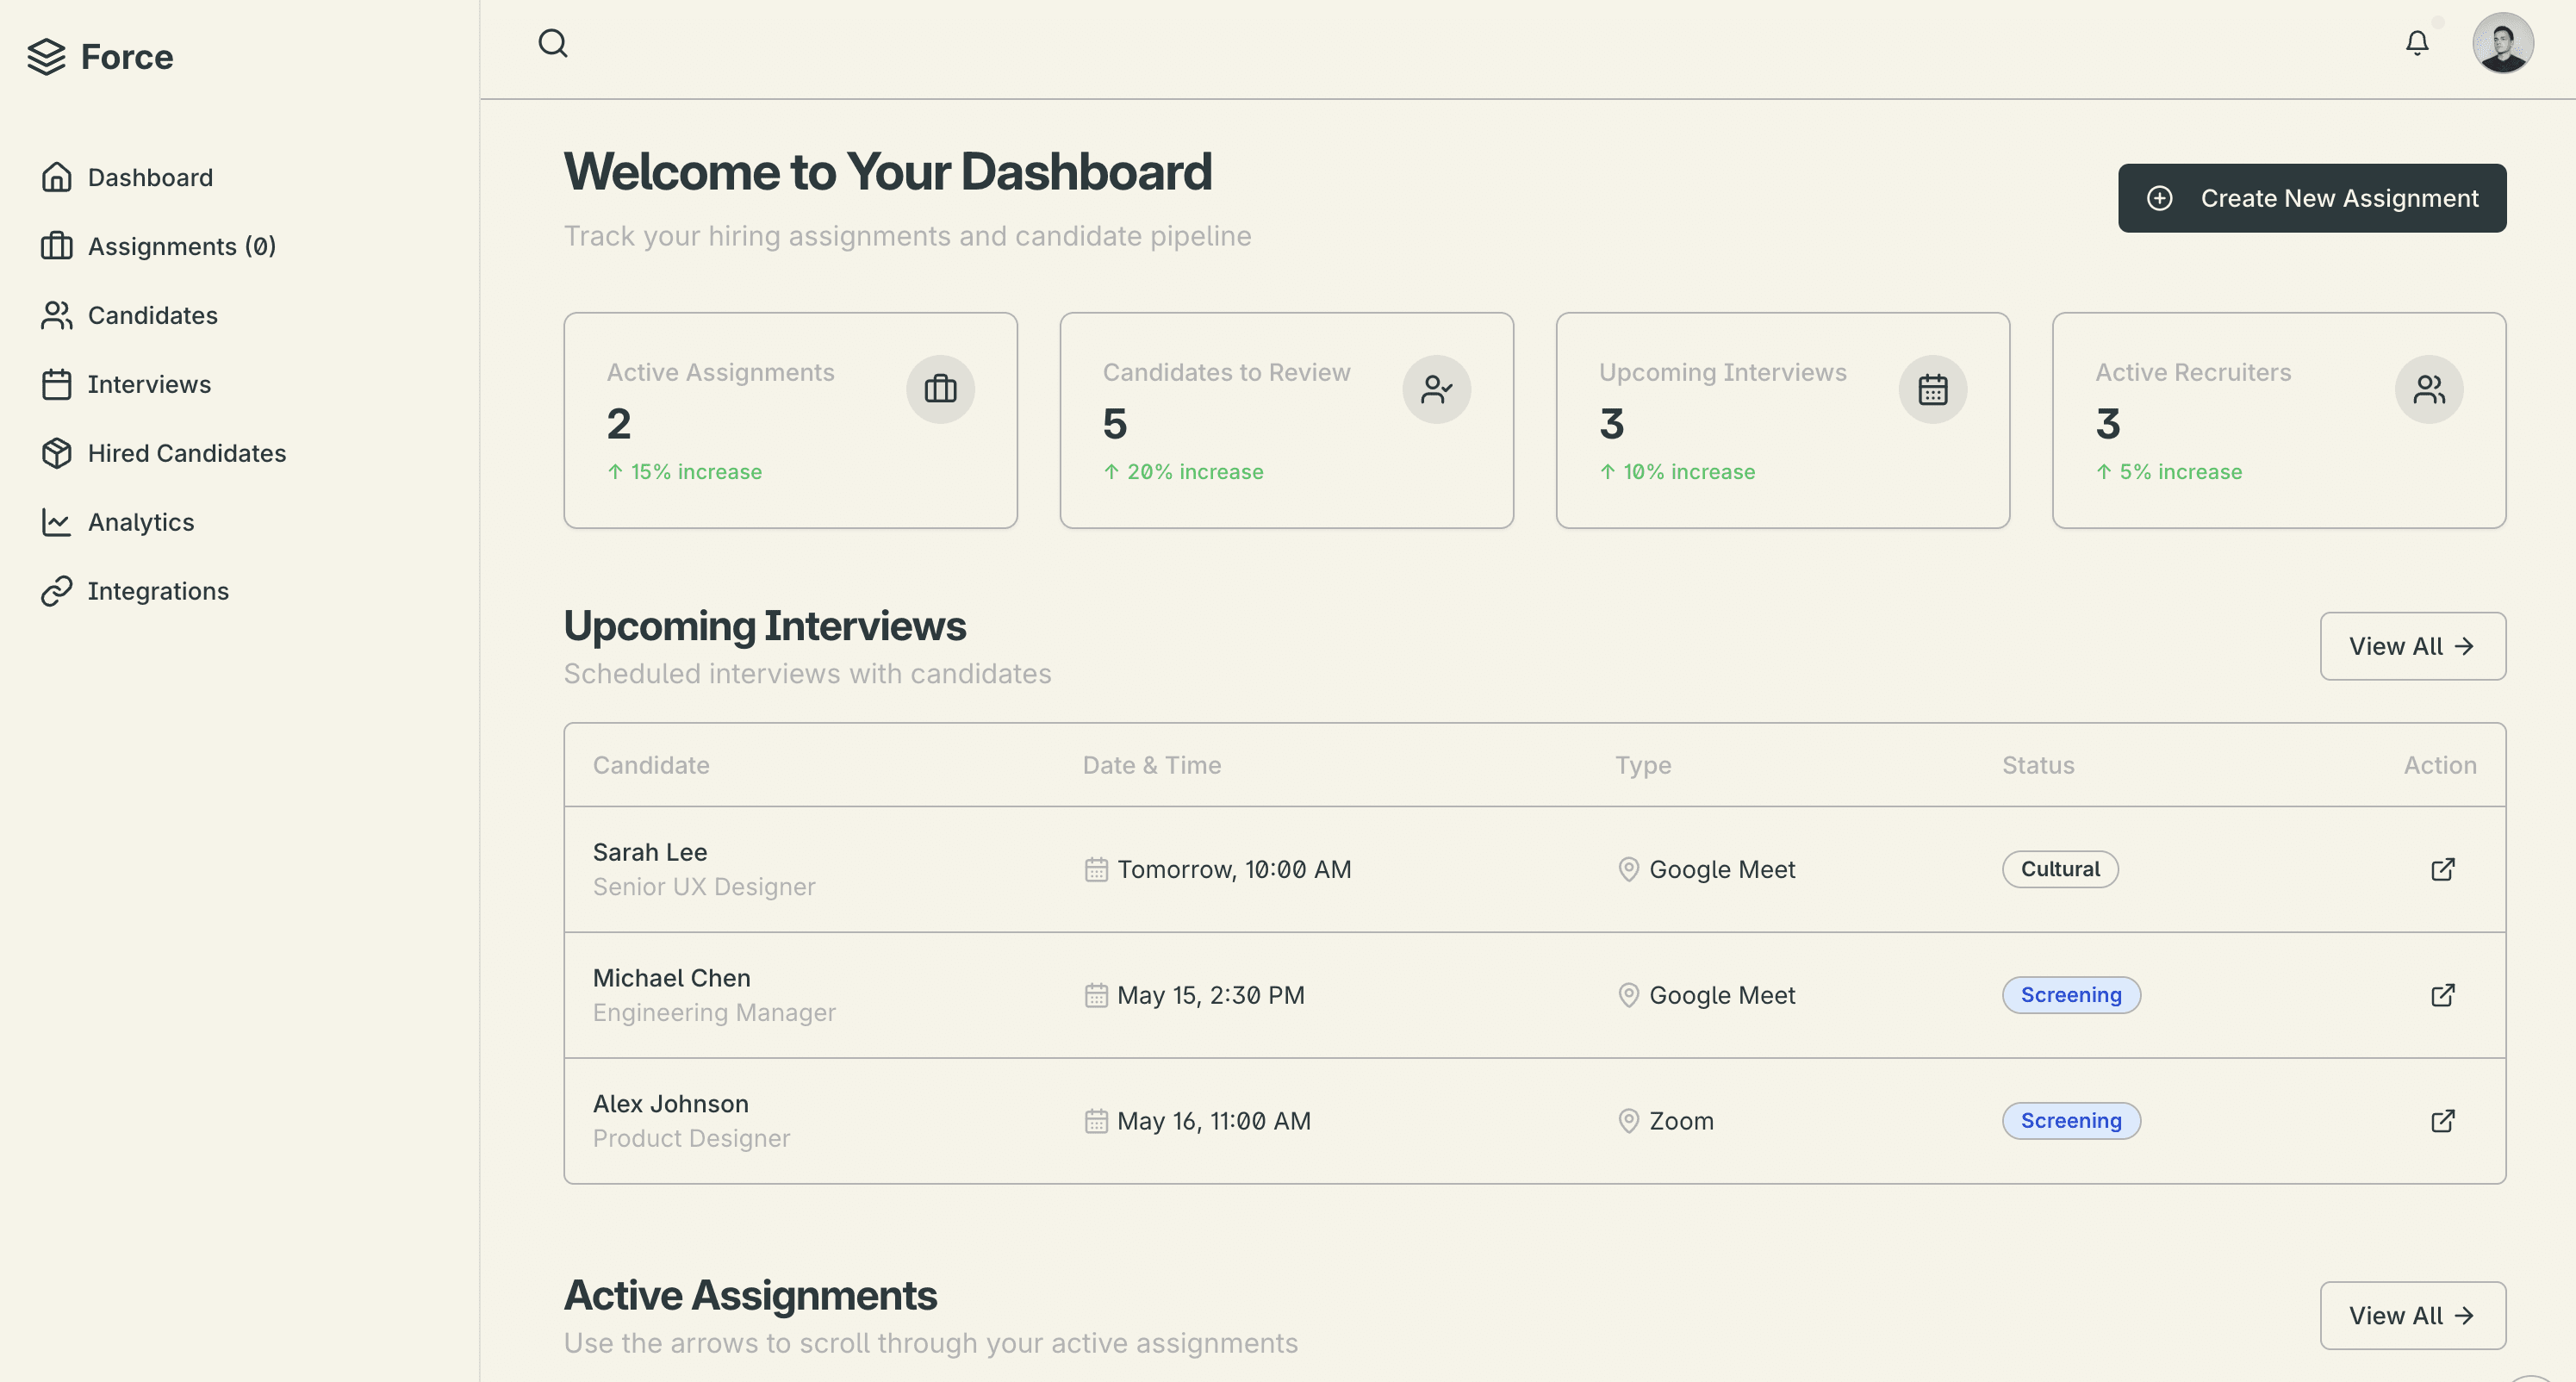2576x1382 pixels.
Task: Click the calendar icon in Upcoming Interviews card
Action: pos(1932,389)
